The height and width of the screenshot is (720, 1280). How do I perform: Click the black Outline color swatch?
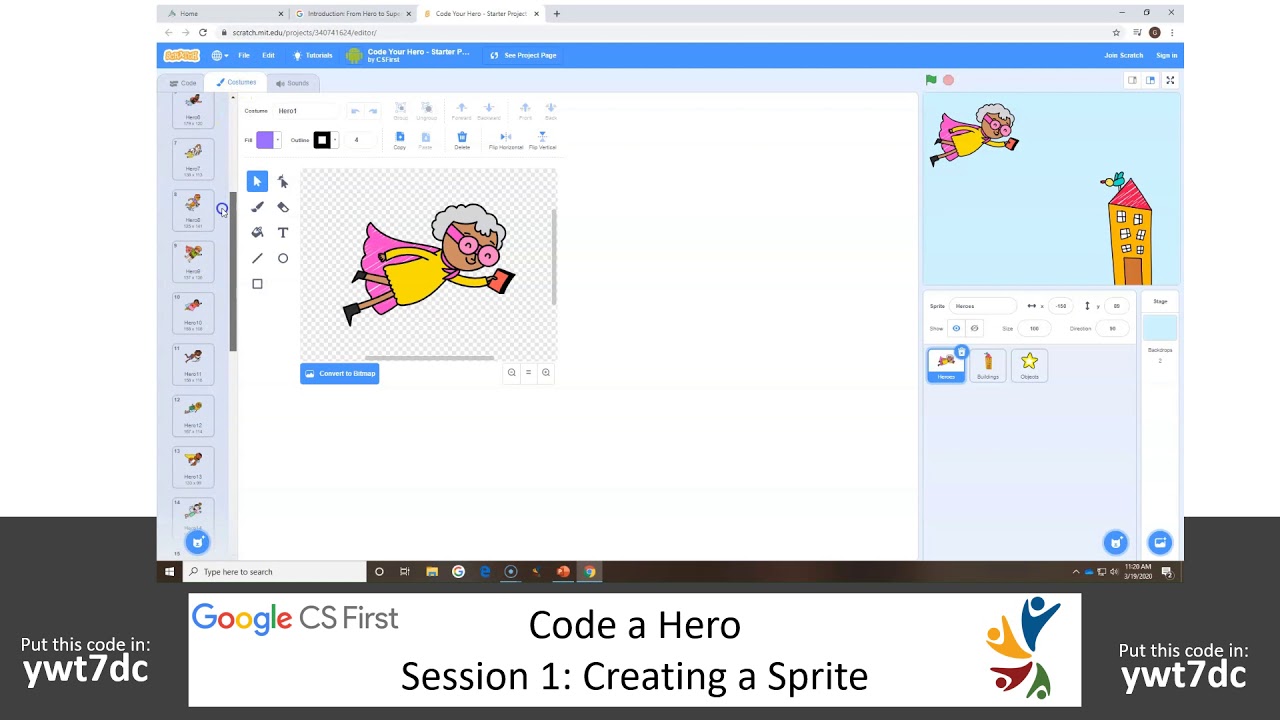pos(322,140)
